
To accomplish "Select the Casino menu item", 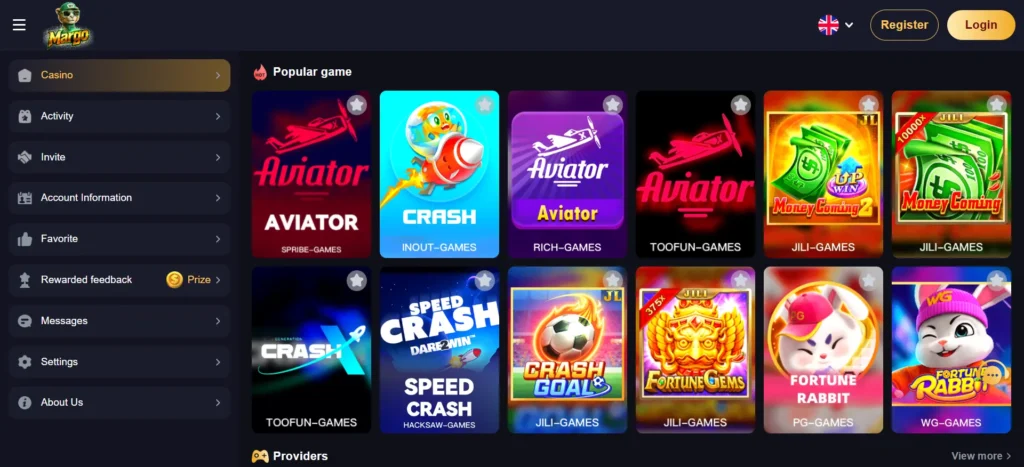I will coord(120,75).
